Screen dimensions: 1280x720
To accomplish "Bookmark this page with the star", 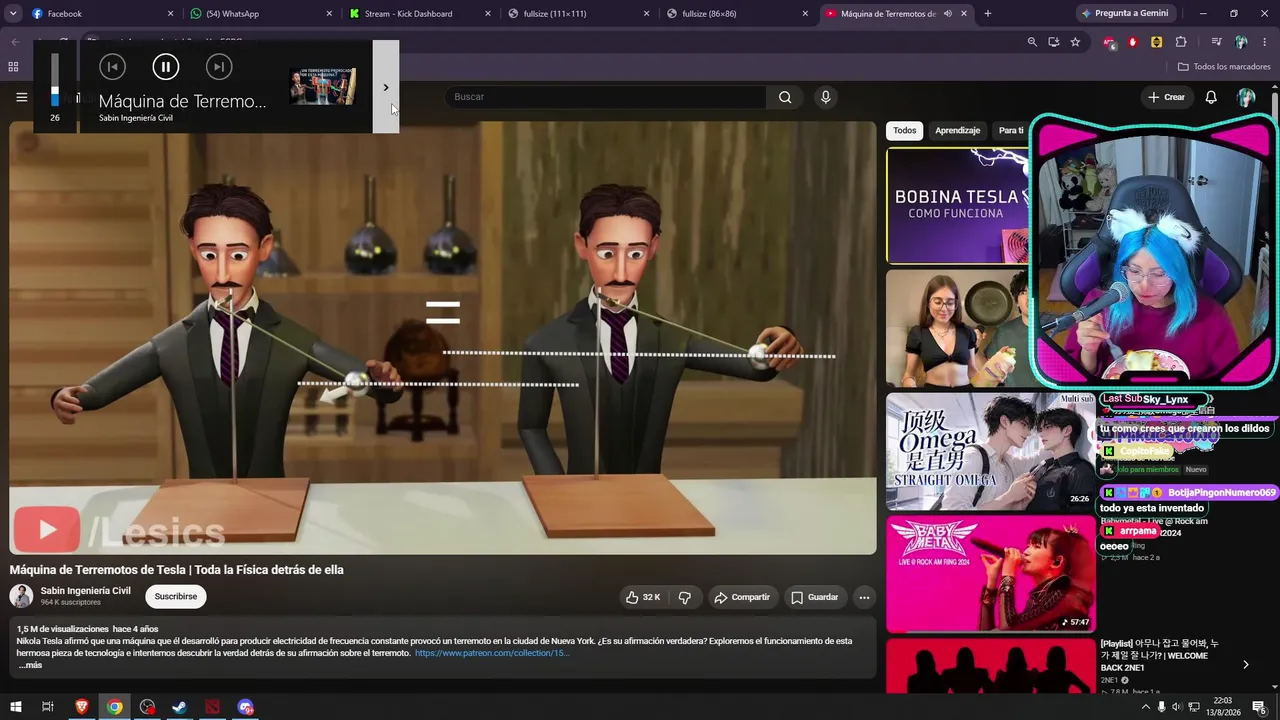I will point(1076,42).
